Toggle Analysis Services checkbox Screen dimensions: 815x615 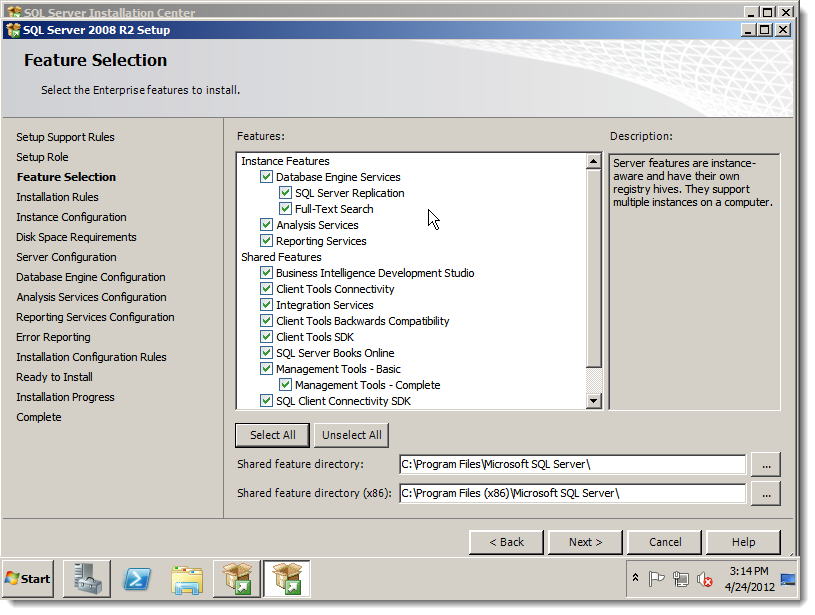(x=266, y=225)
